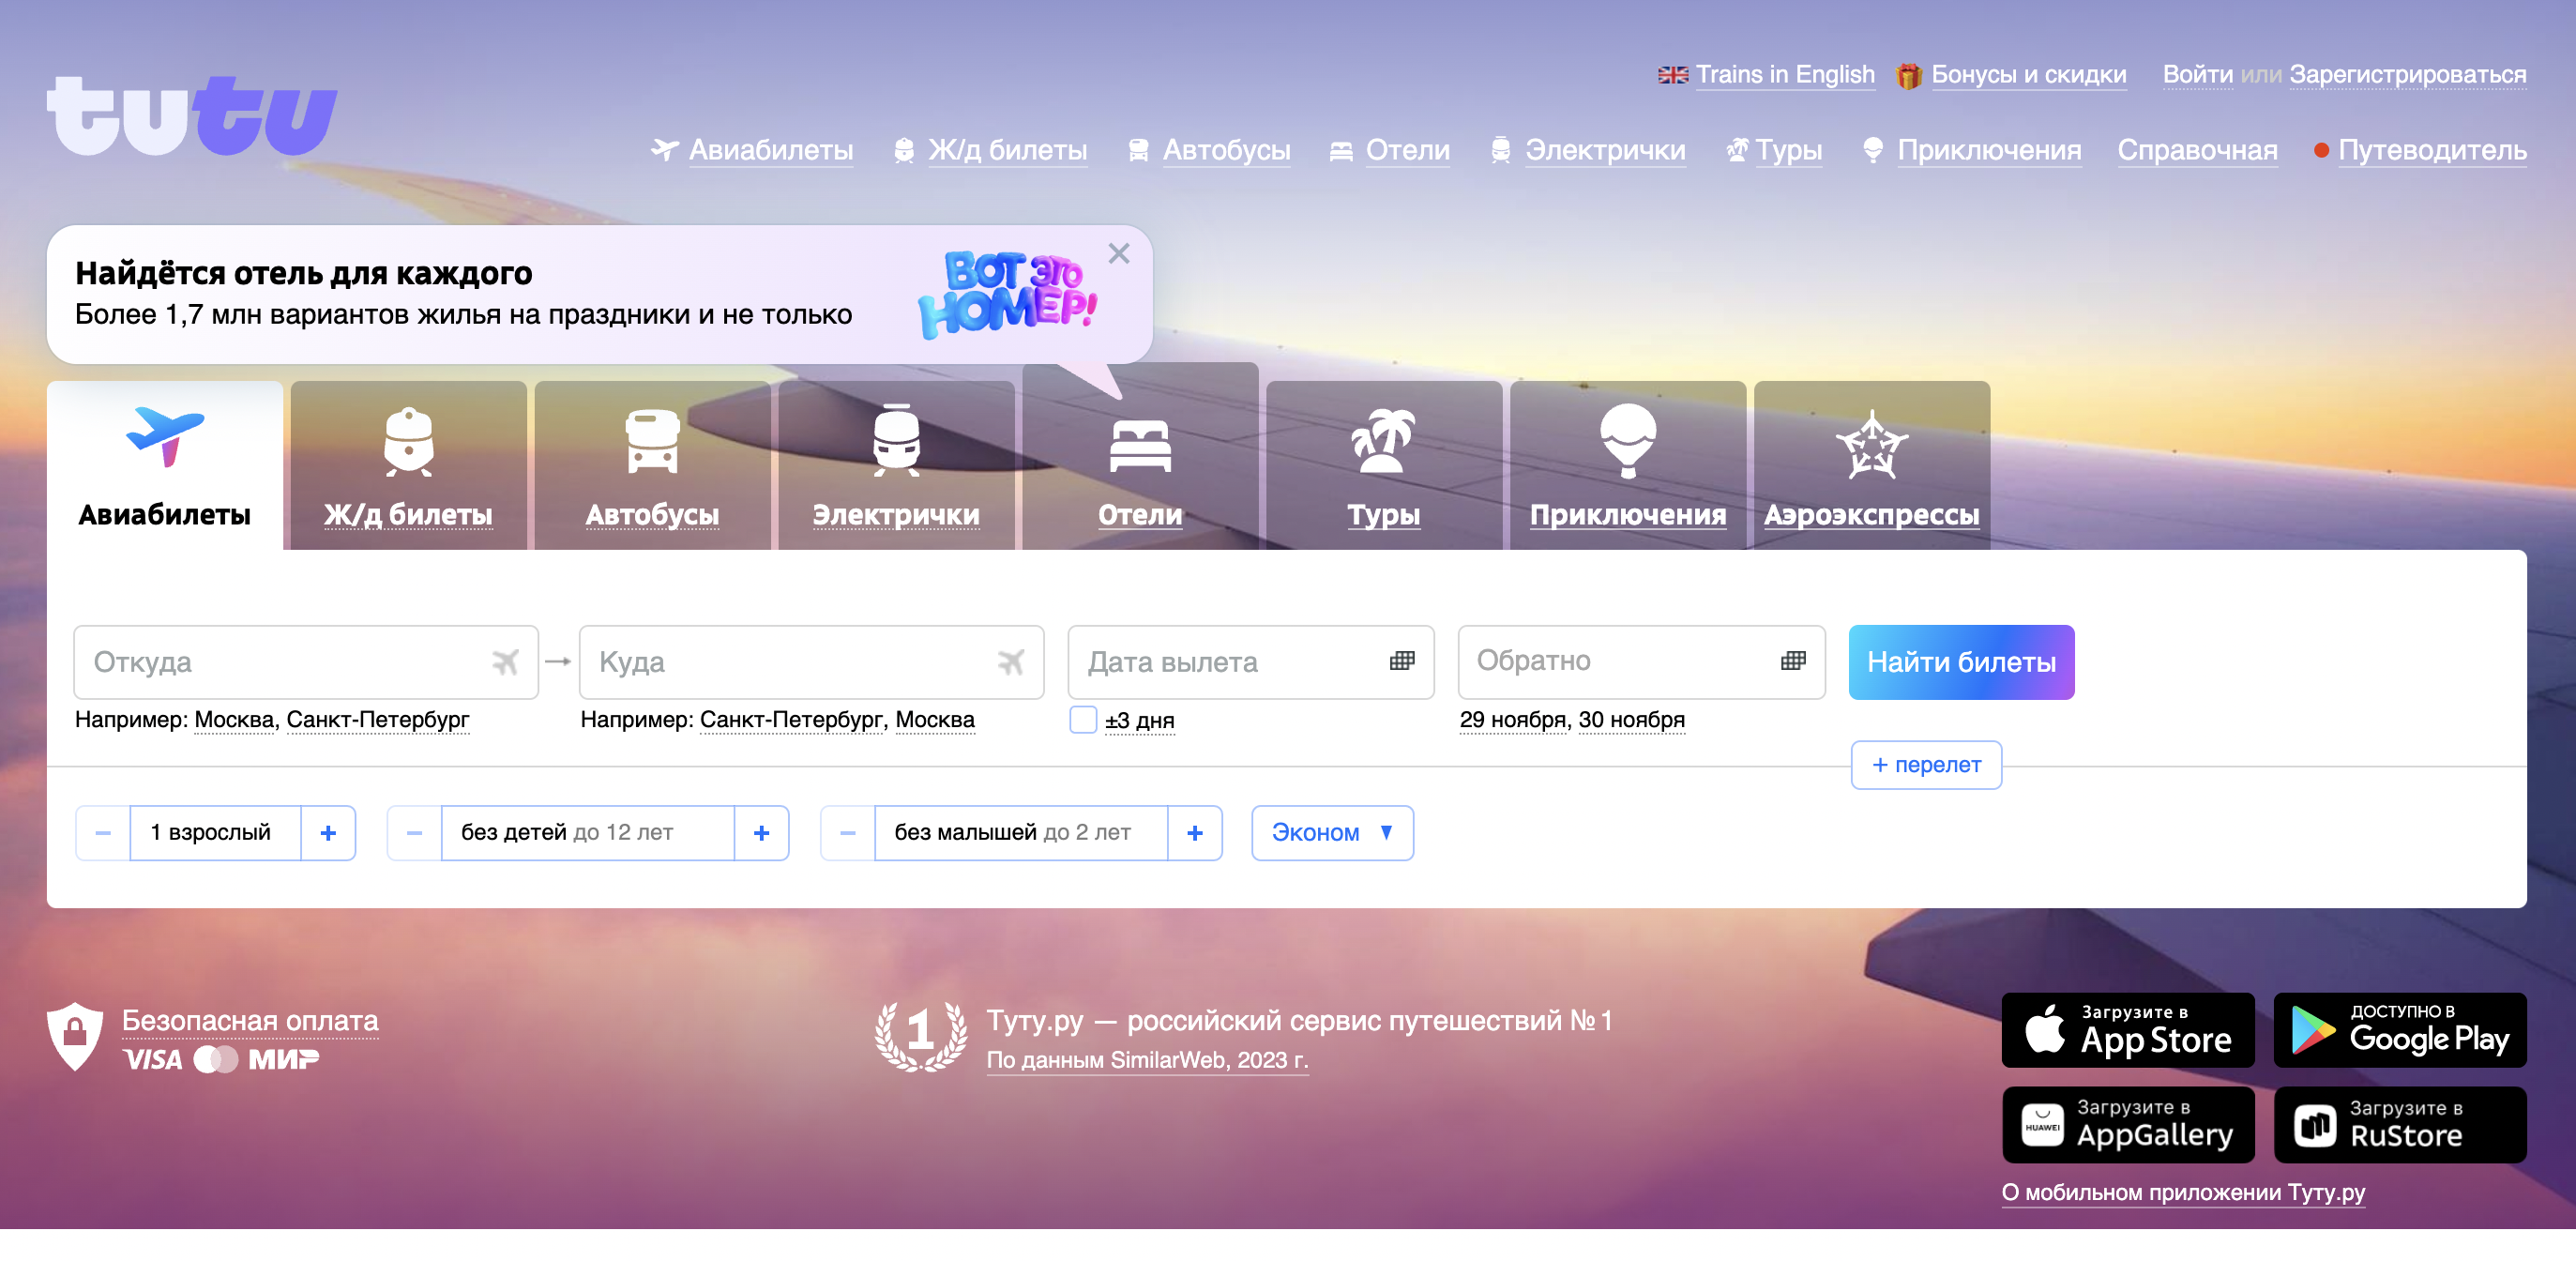Viewport: 2576px width, 1261px height.
Task: Click the 'Вот это номер!' promo graphic
Action: 1008,294
